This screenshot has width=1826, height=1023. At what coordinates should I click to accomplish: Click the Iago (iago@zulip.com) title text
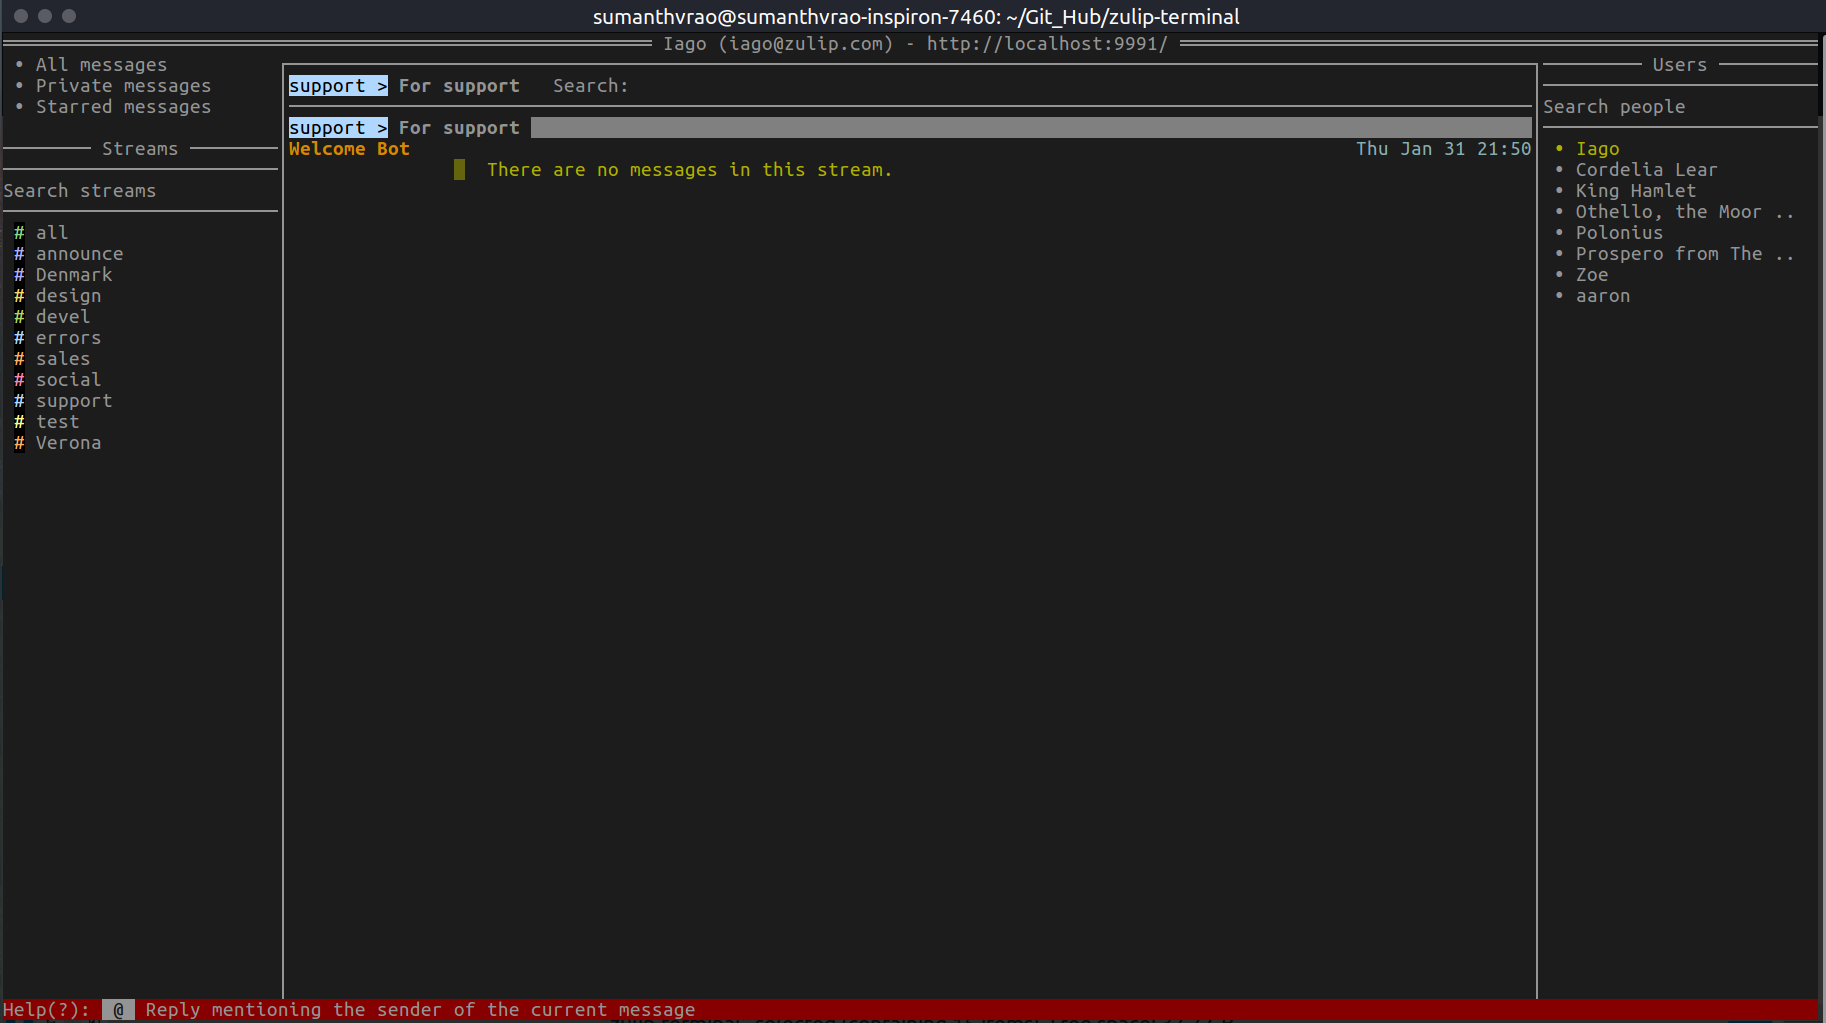click(778, 44)
